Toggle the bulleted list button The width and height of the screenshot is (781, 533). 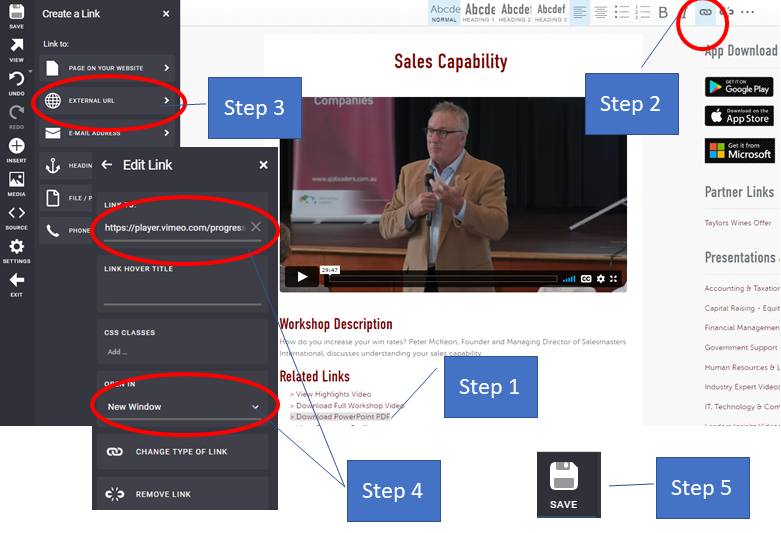(621, 13)
